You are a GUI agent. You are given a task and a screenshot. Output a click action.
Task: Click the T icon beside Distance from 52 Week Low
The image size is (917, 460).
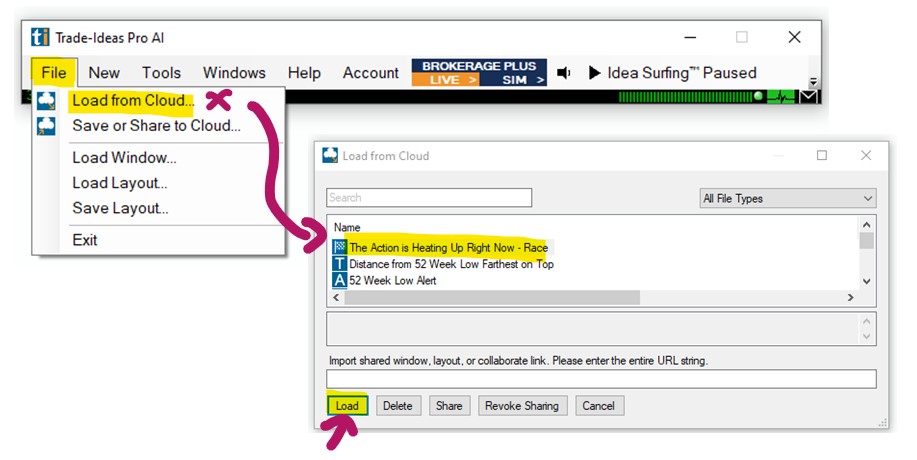pyautogui.click(x=340, y=264)
